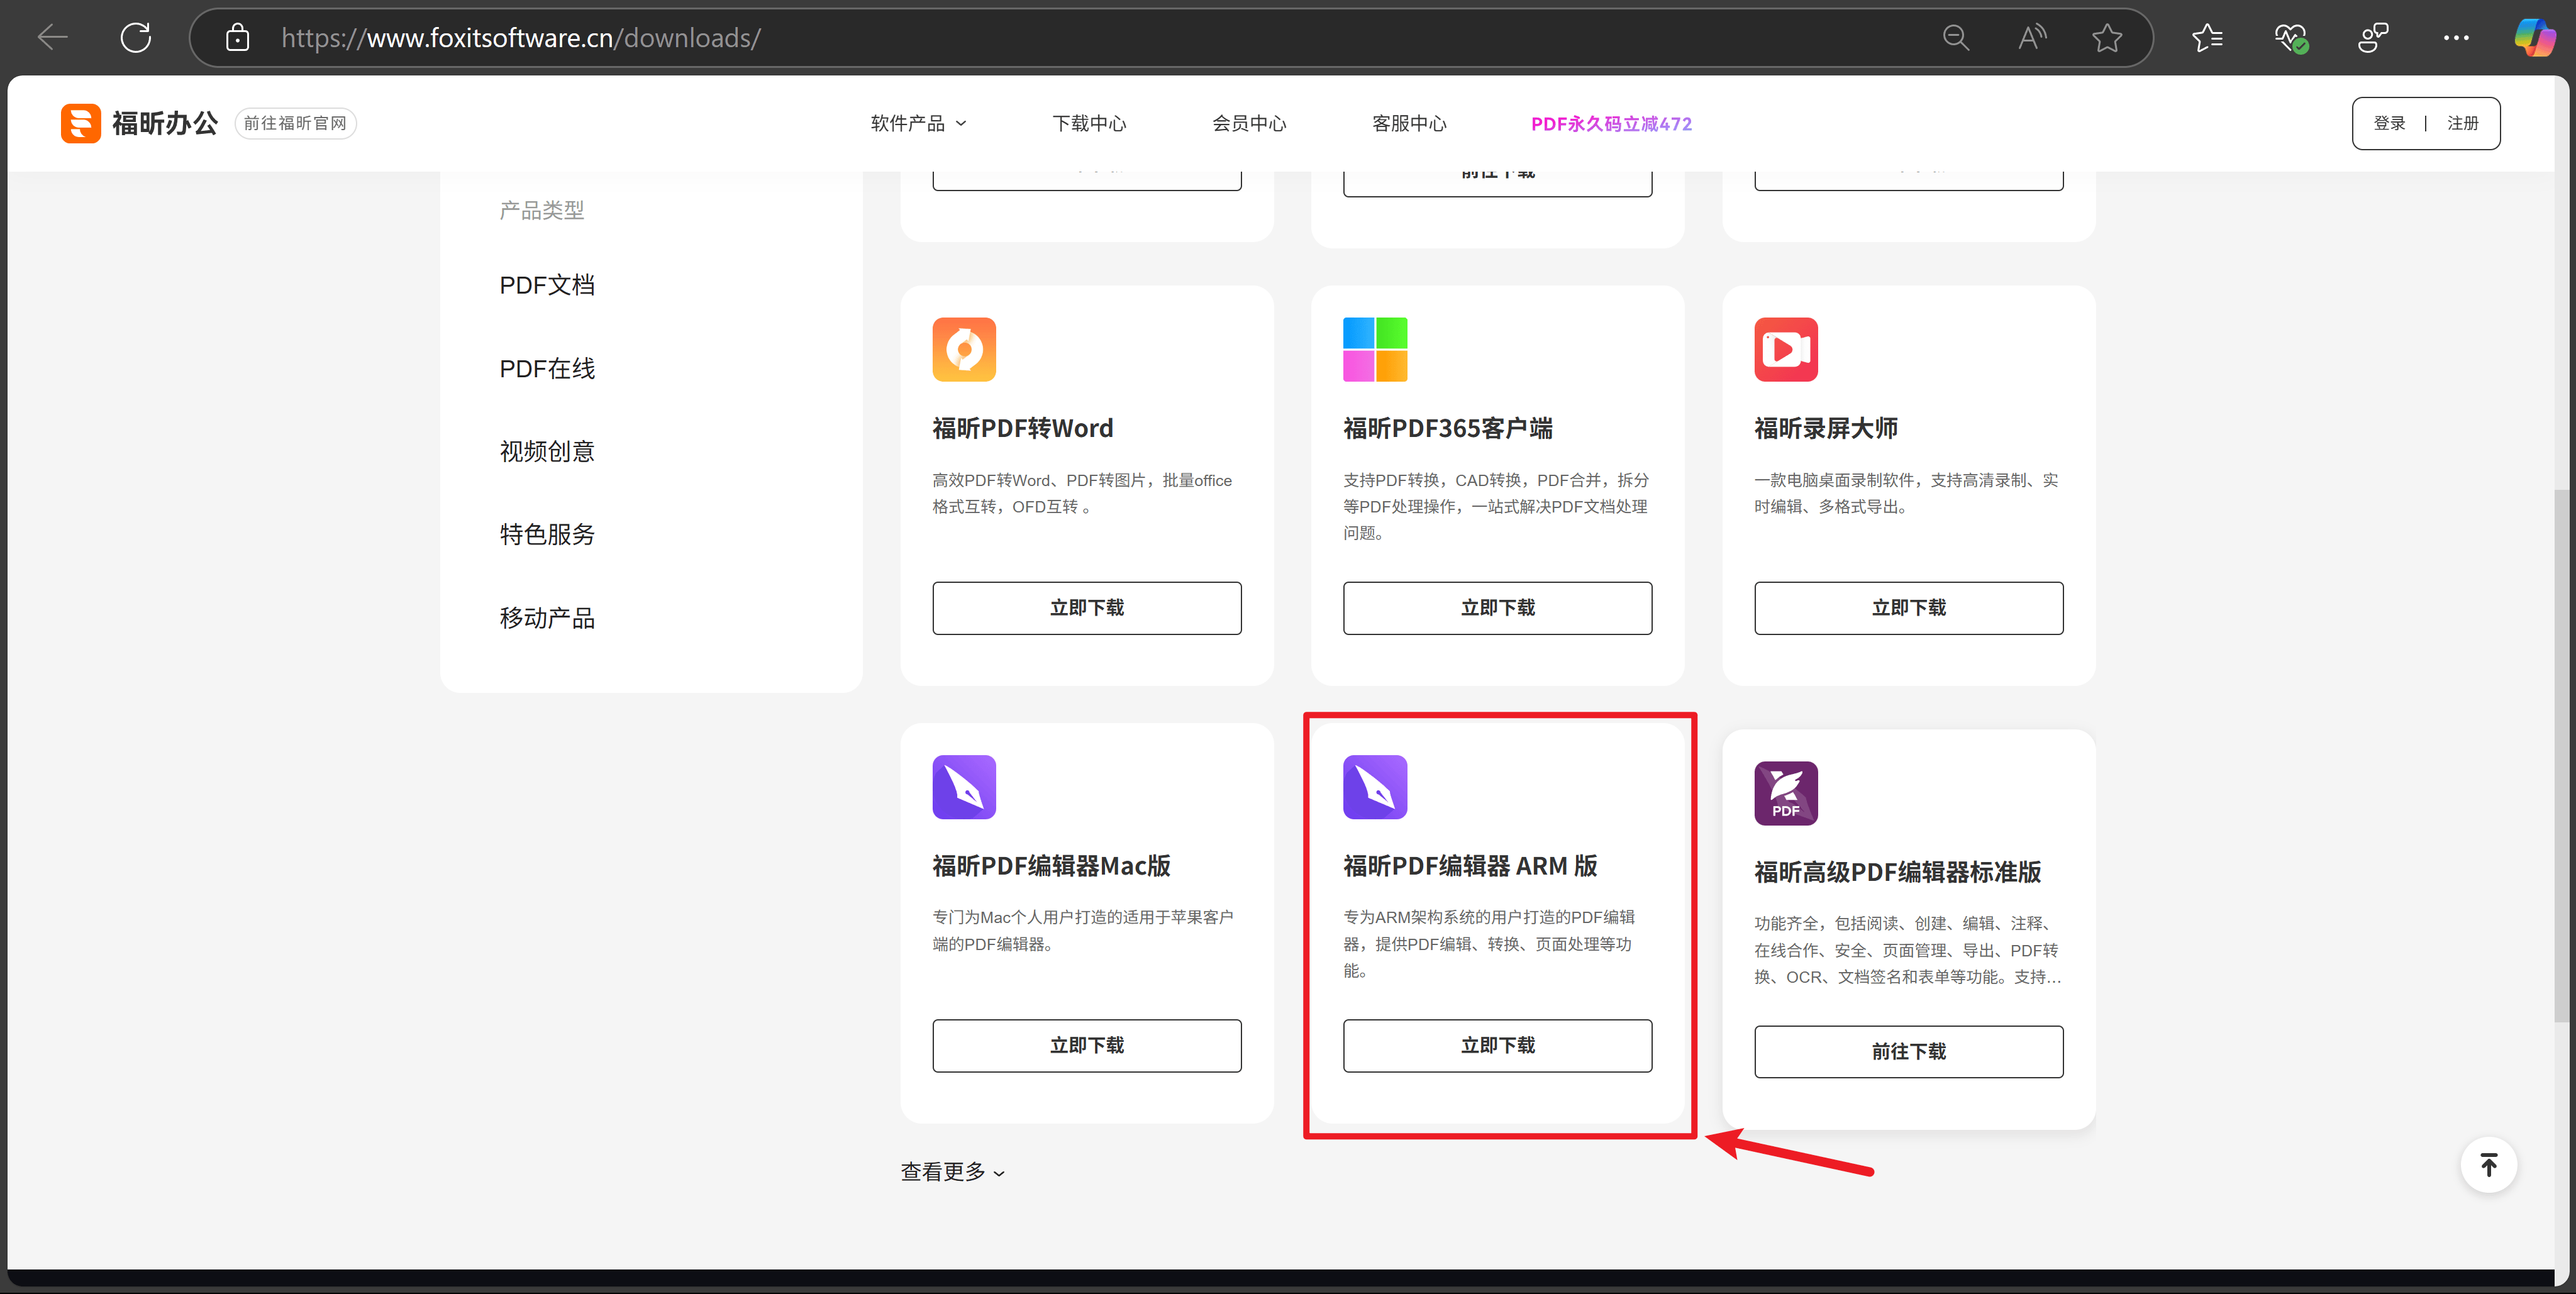This screenshot has height=1294, width=2576.
Task: Click the 福昕高级PDF编辑器标准版 PDF icon
Action: [x=1786, y=792]
